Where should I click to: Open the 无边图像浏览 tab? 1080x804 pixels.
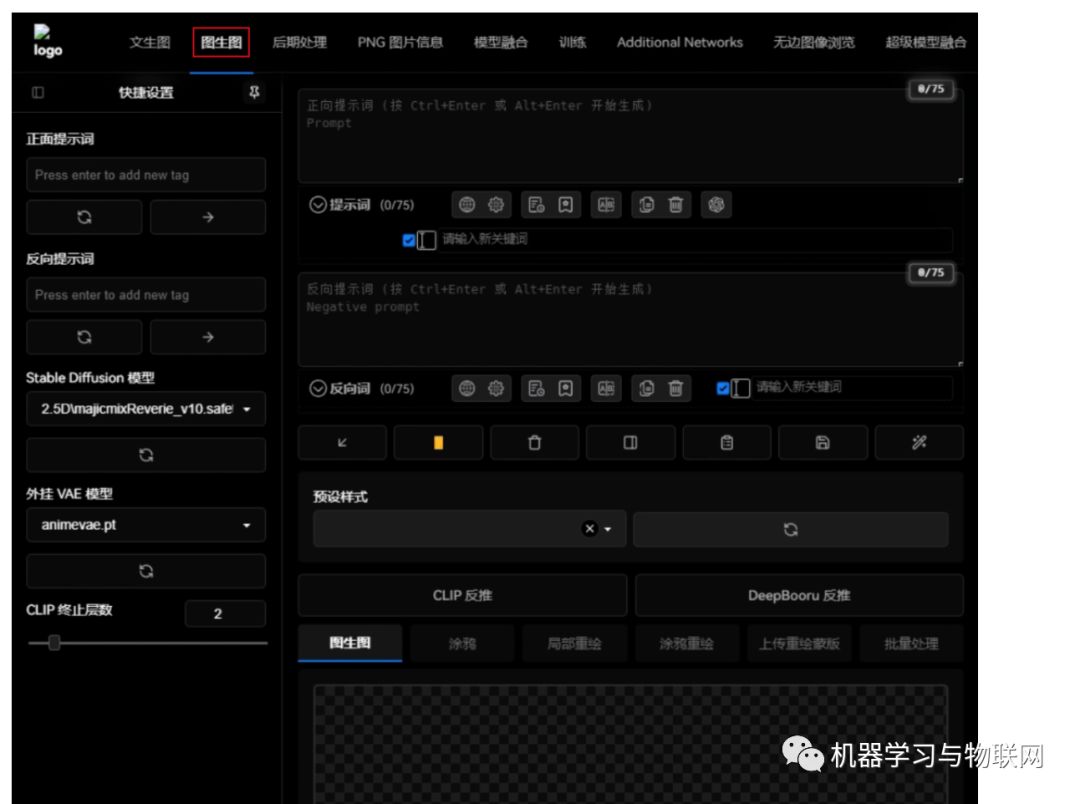[814, 43]
